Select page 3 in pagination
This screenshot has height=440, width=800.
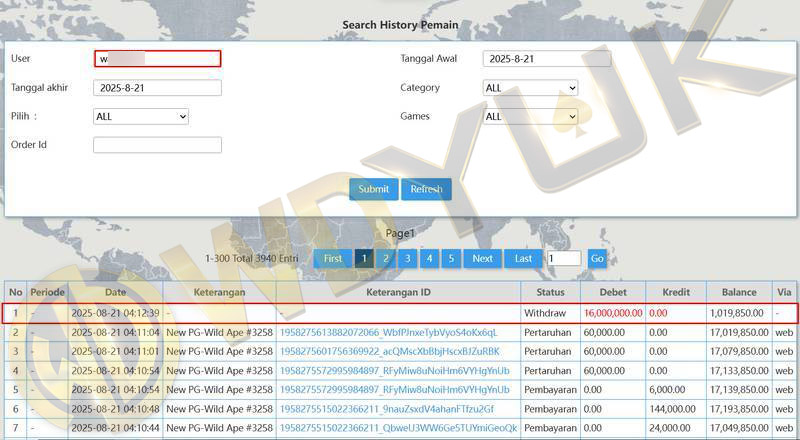pos(408,258)
